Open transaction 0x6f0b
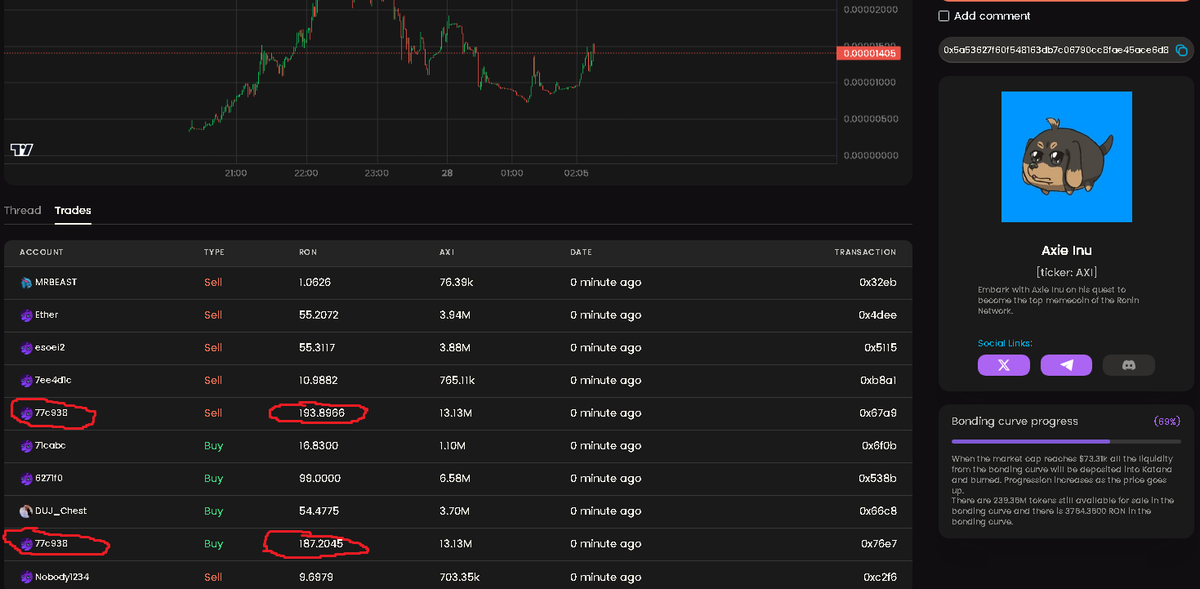 click(879, 446)
